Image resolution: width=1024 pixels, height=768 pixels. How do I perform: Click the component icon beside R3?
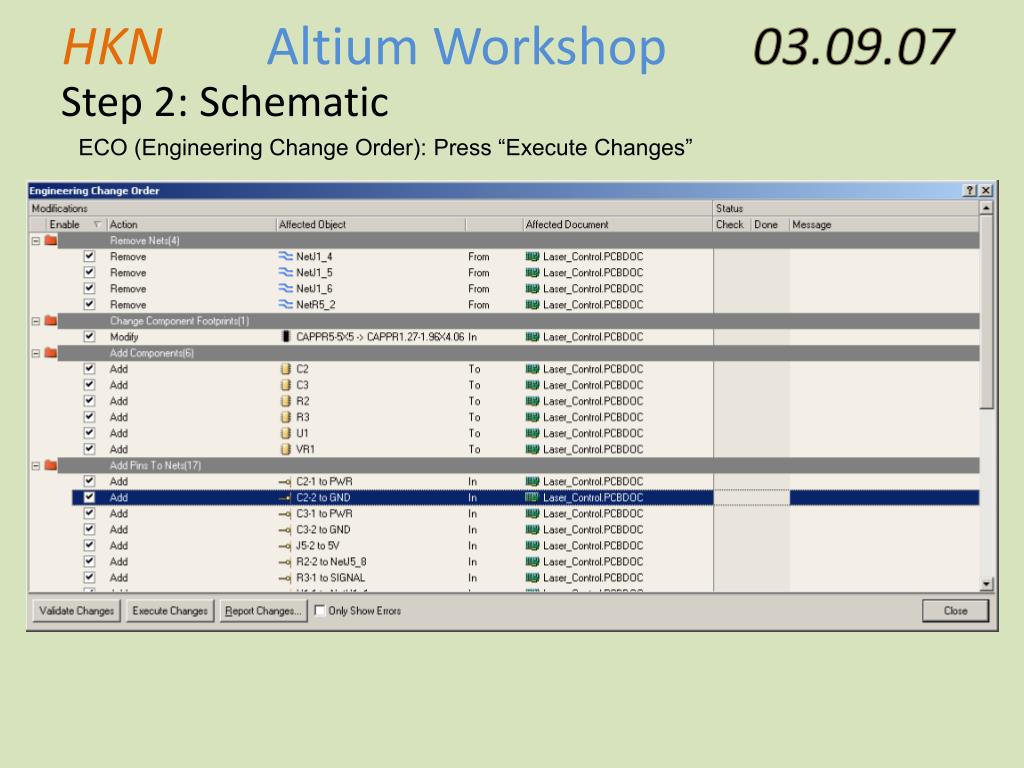285,417
